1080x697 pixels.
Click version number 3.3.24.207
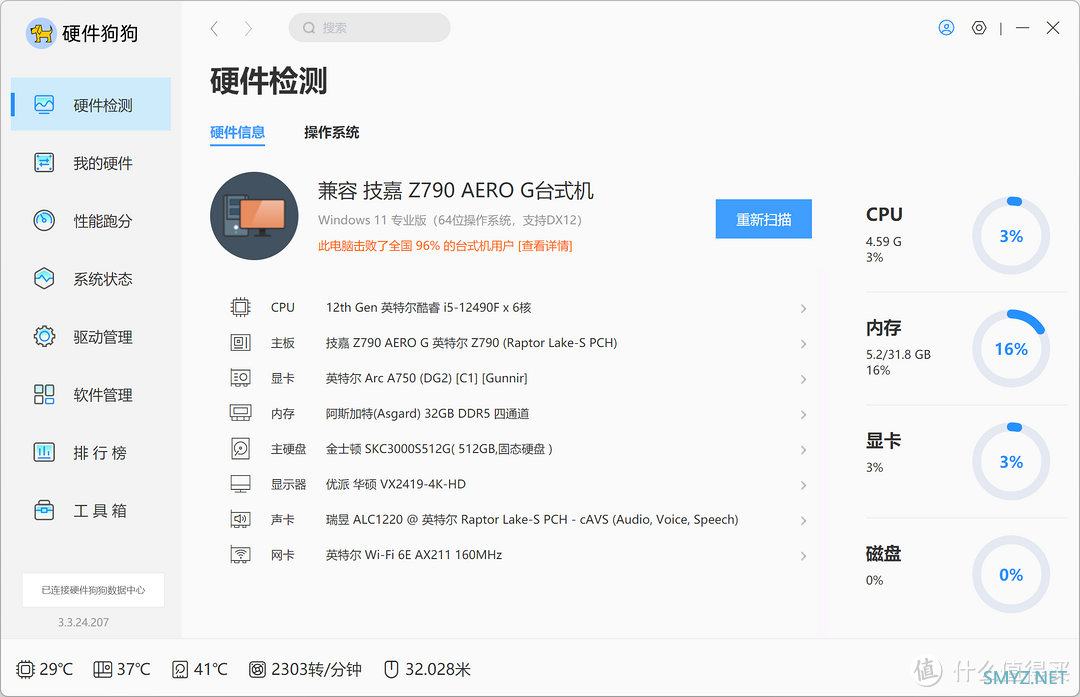83,622
